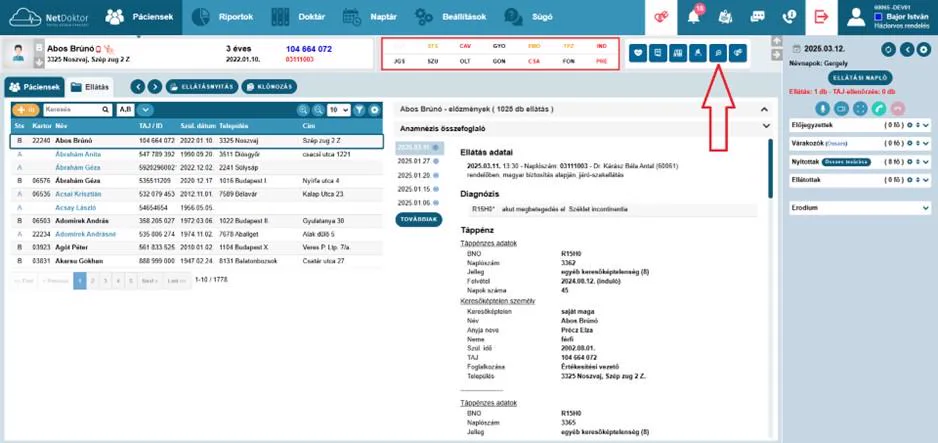The image size is (938, 443).
Task: Select the Ábrahám Anita row
Action: (x=197, y=154)
